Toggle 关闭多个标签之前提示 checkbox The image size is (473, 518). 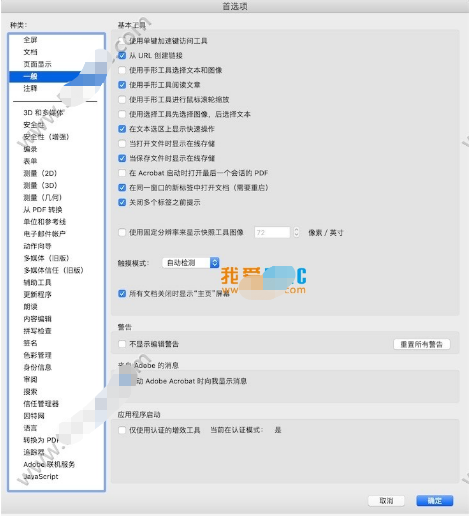pos(122,203)
